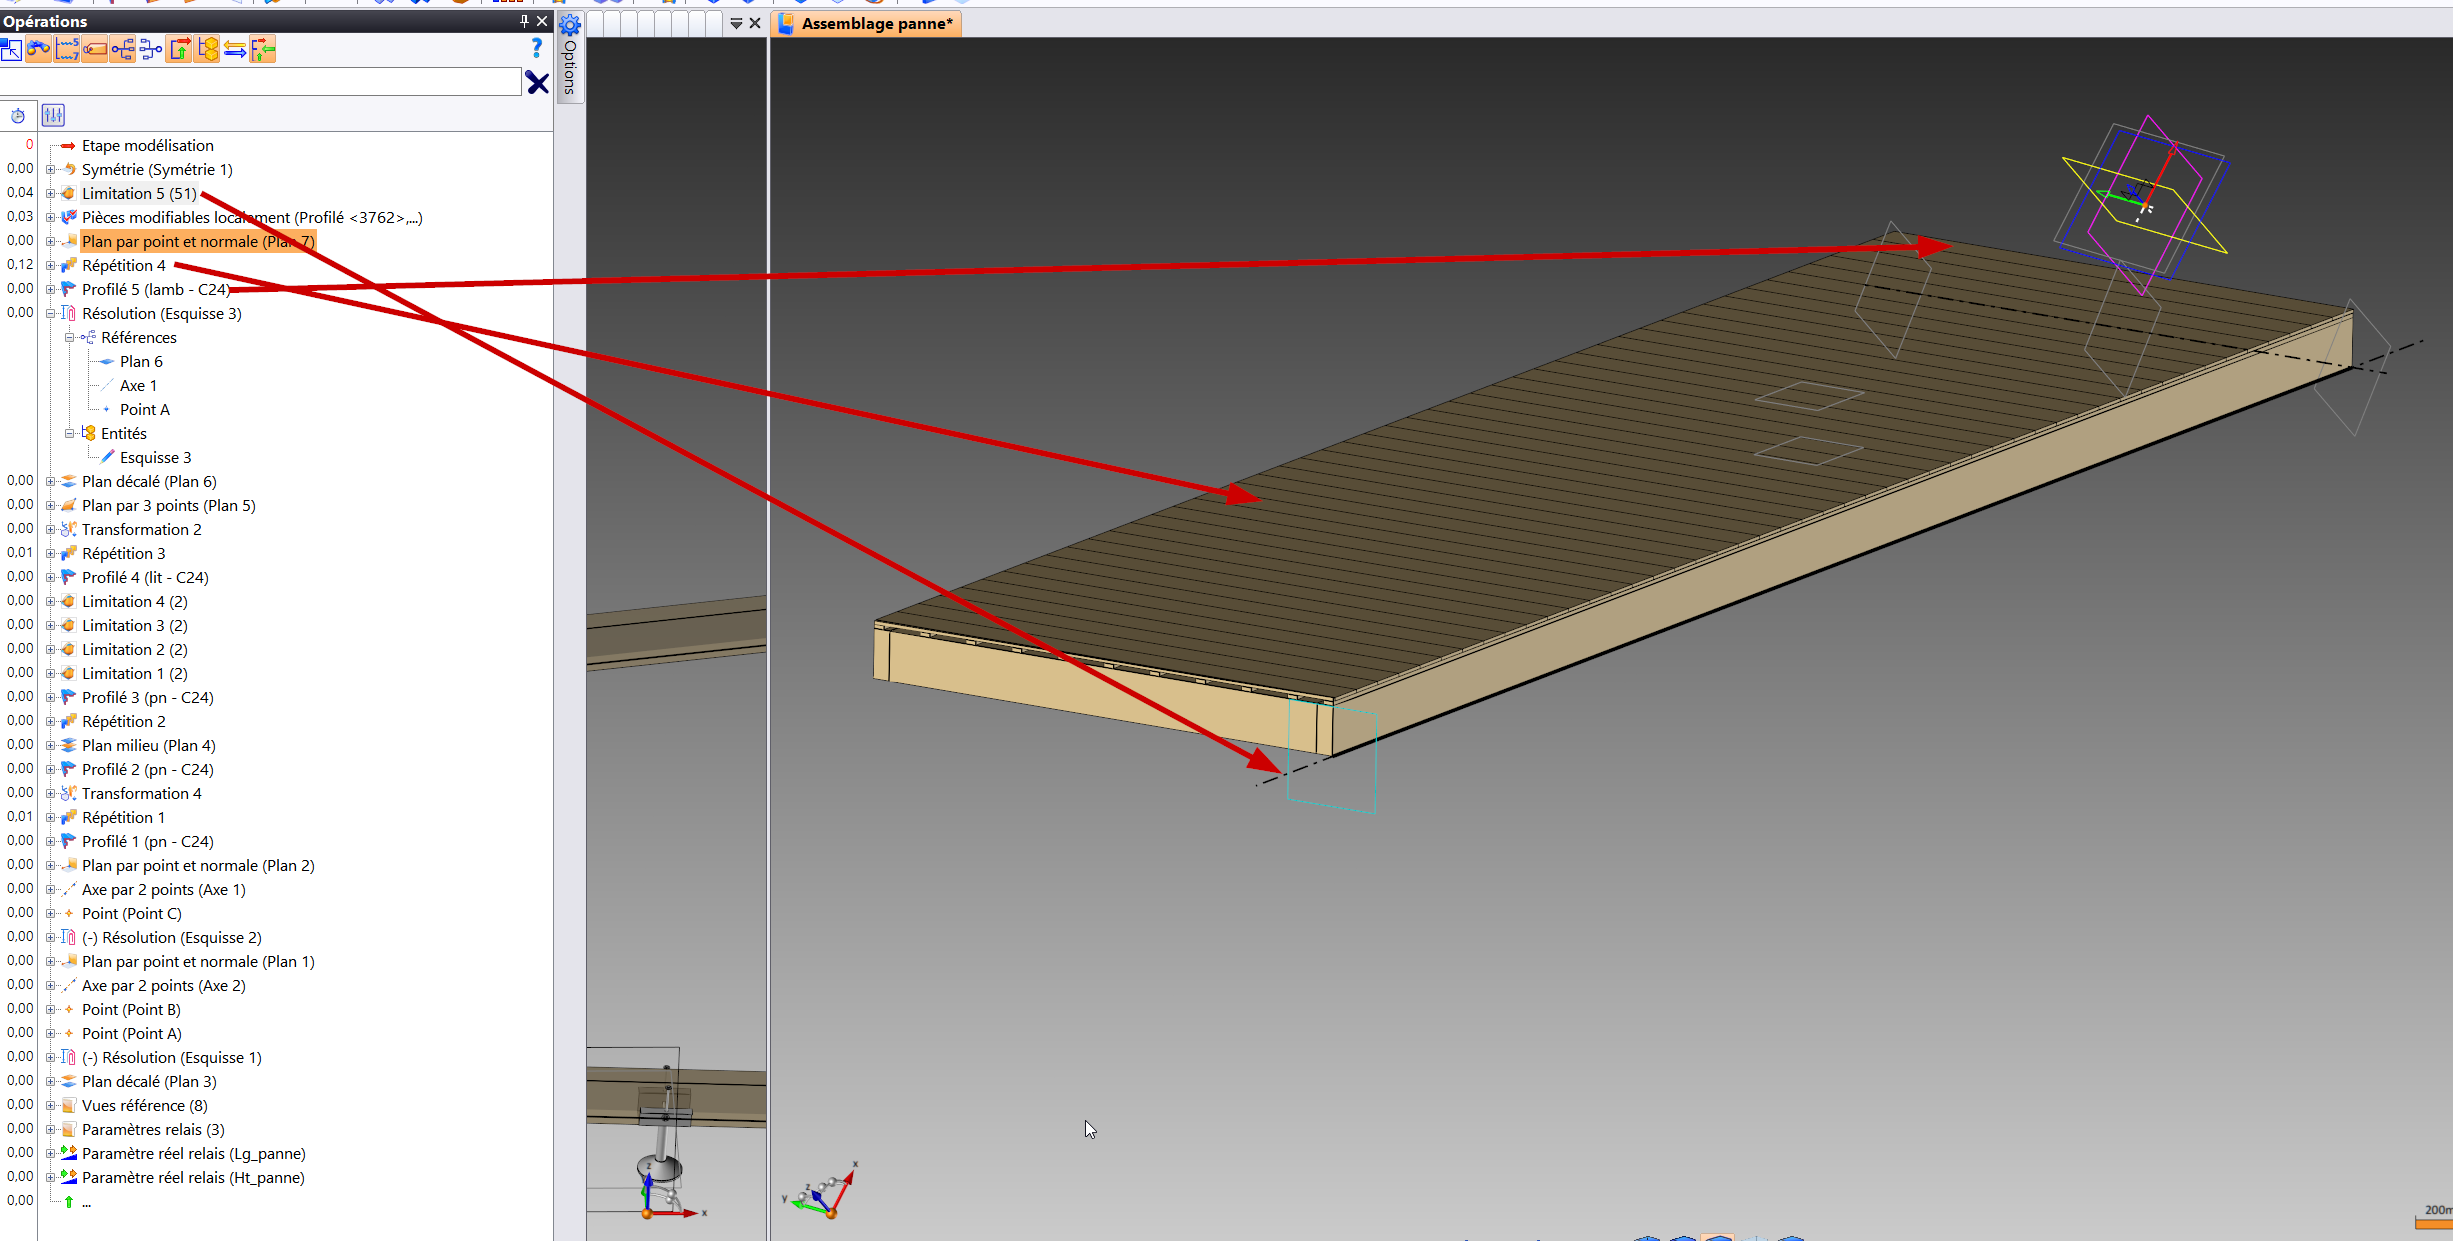Select Plan décalé (Plan 3)
Image resolution: width=2453 pixels, height=1241 pixels.
click(149, 1082)
